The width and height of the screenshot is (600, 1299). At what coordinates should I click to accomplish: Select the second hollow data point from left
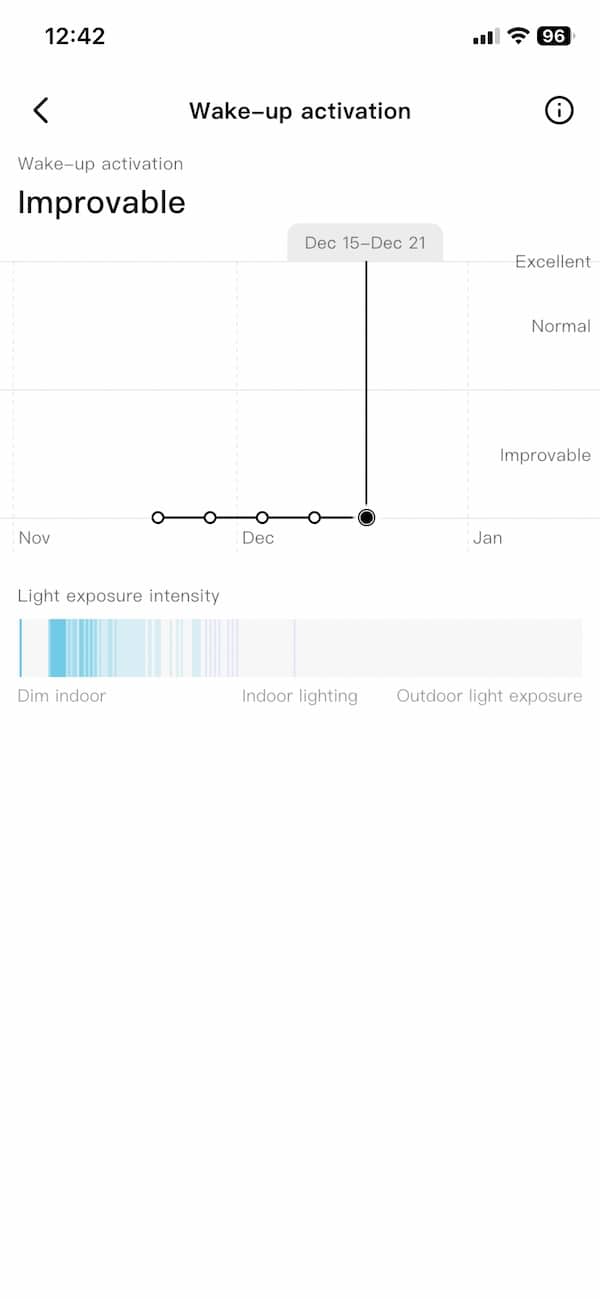click(x=210, y=517)
